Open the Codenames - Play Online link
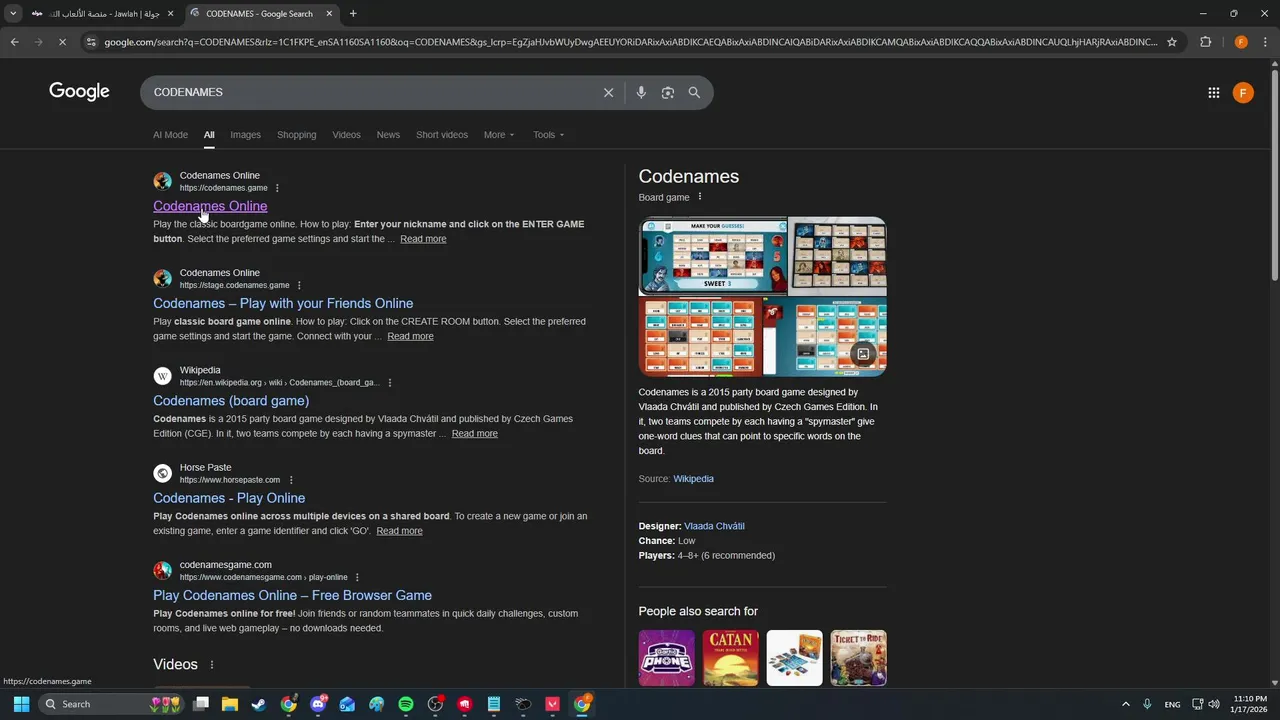This screenshot has width=1280, height=720. (x=229, y=498)
